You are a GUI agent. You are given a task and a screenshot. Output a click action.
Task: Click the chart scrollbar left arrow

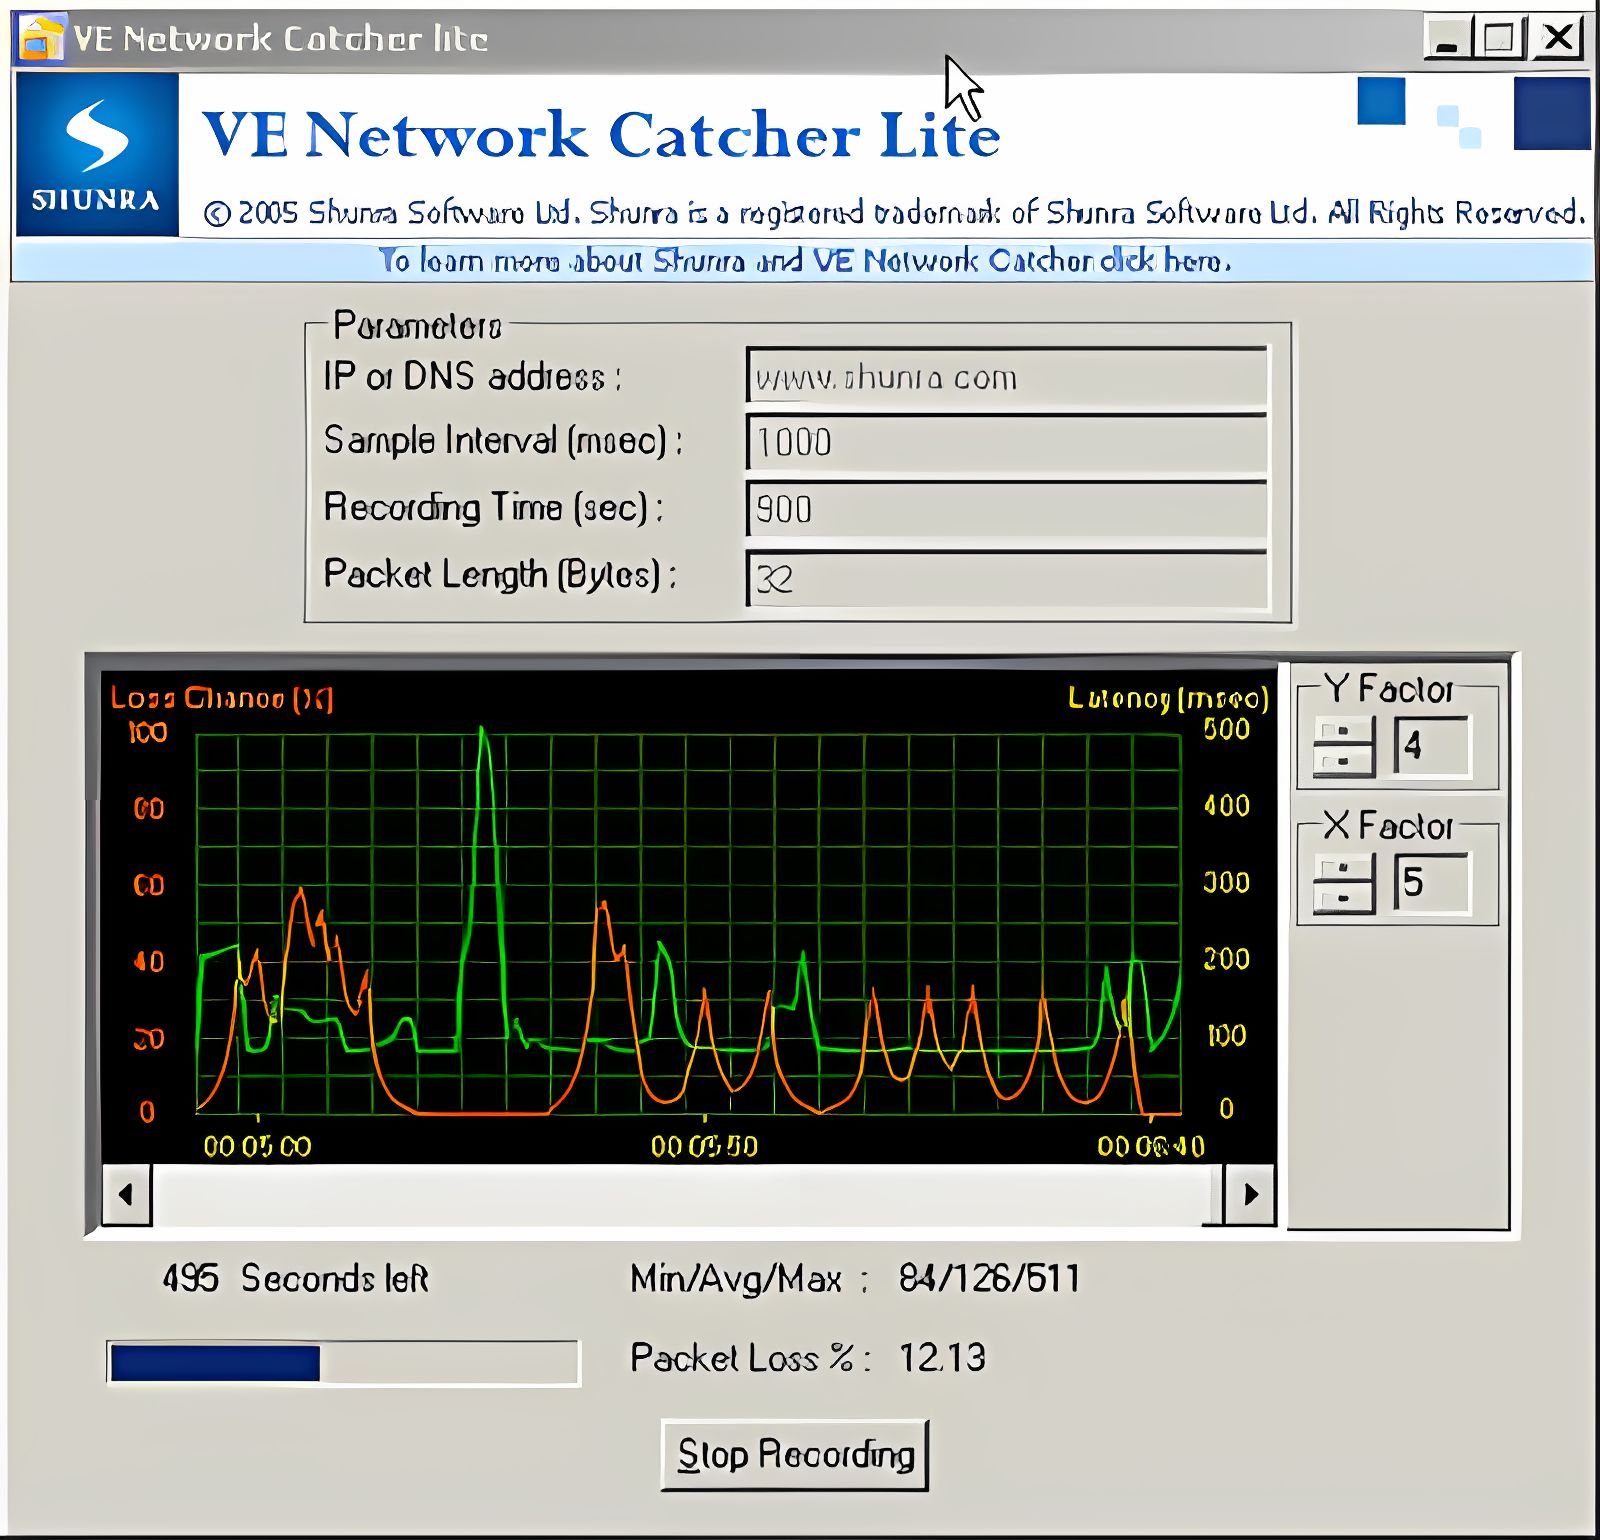126,1194
